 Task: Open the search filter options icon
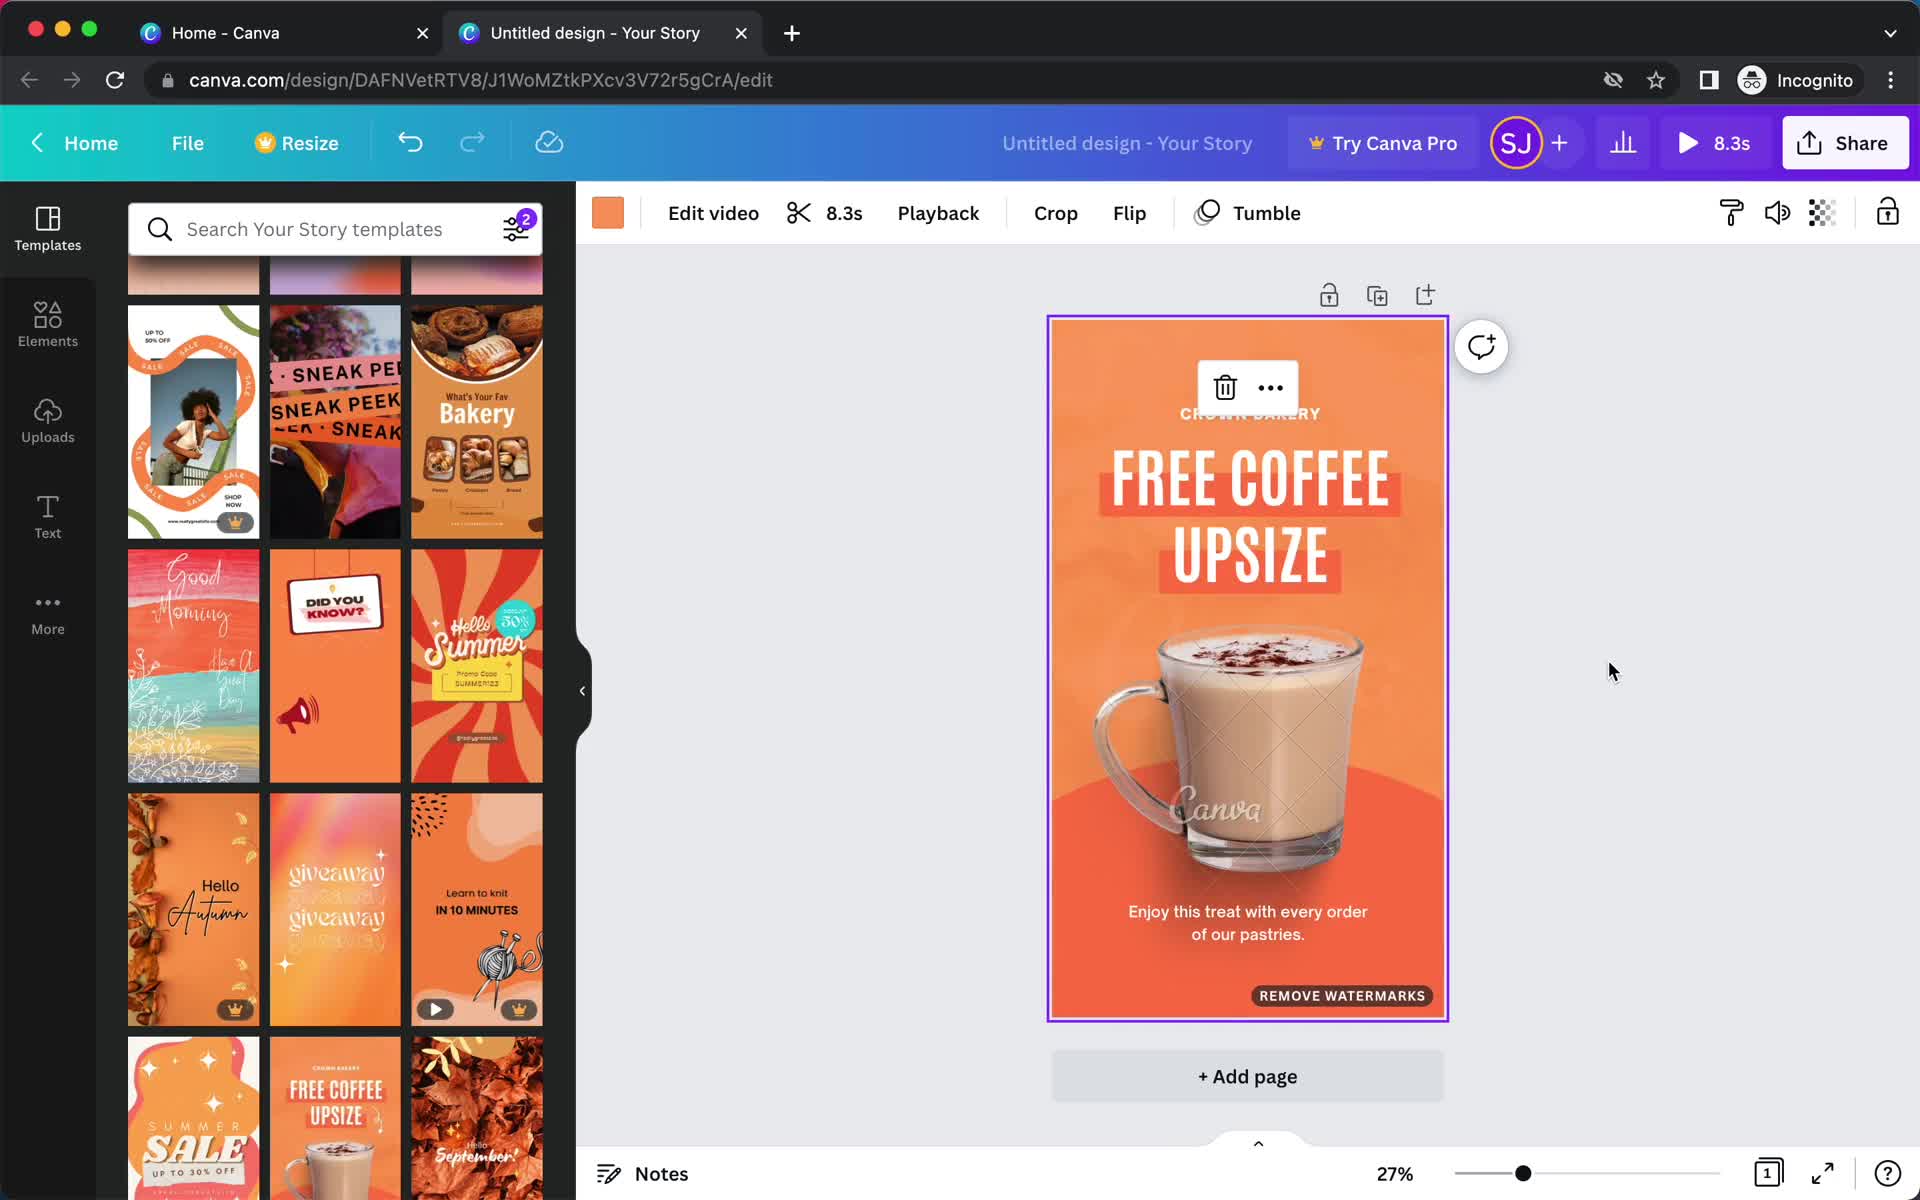[516, 229]
